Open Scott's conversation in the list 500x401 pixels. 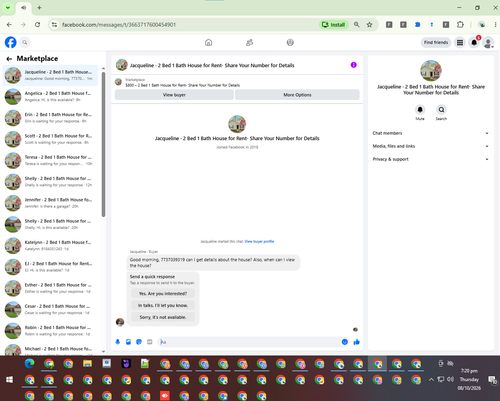coord(50,139)
